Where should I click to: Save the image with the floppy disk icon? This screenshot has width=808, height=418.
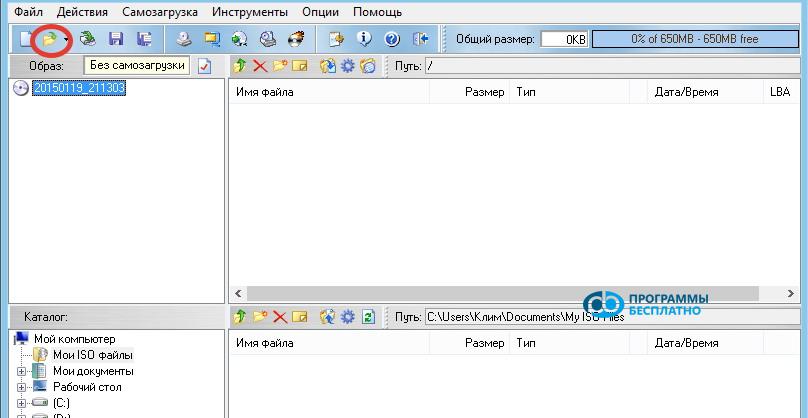(116, 39)
